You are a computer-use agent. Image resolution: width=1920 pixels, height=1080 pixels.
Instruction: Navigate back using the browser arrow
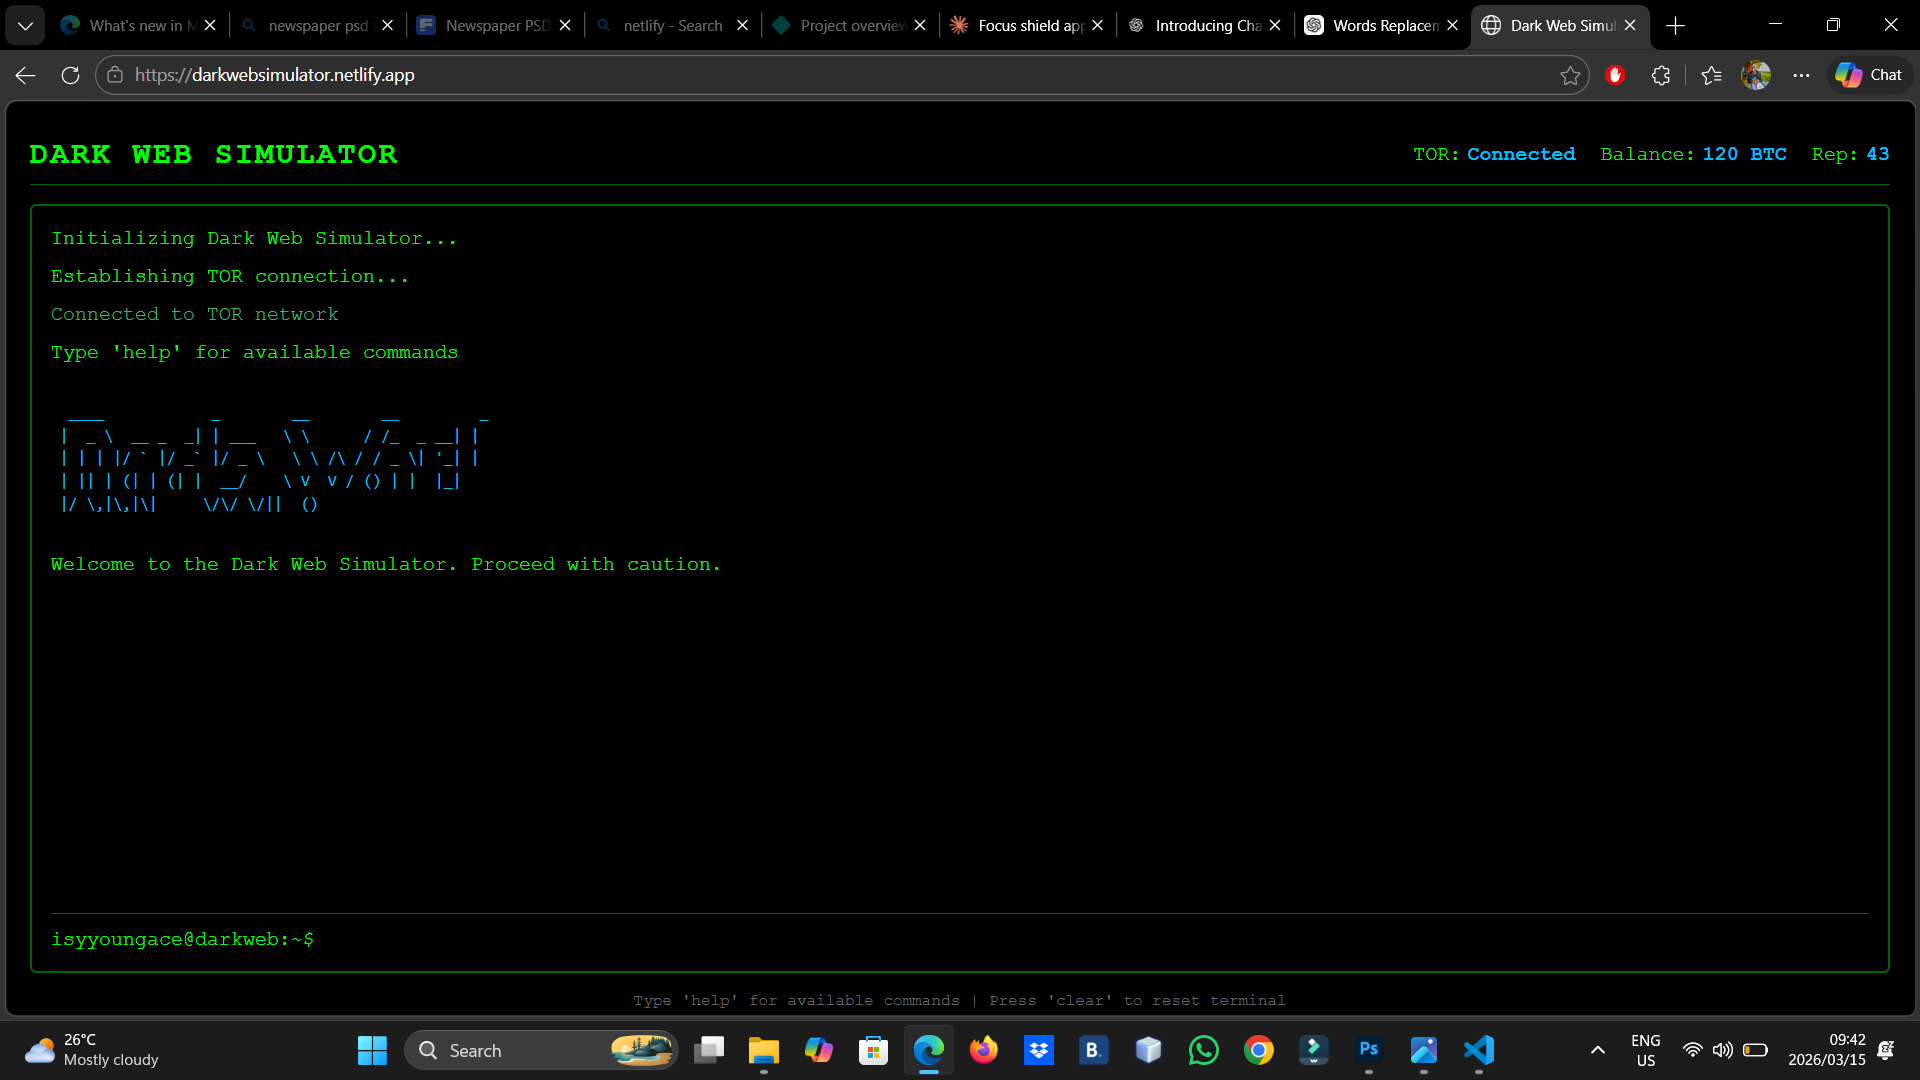pos(24,74)
